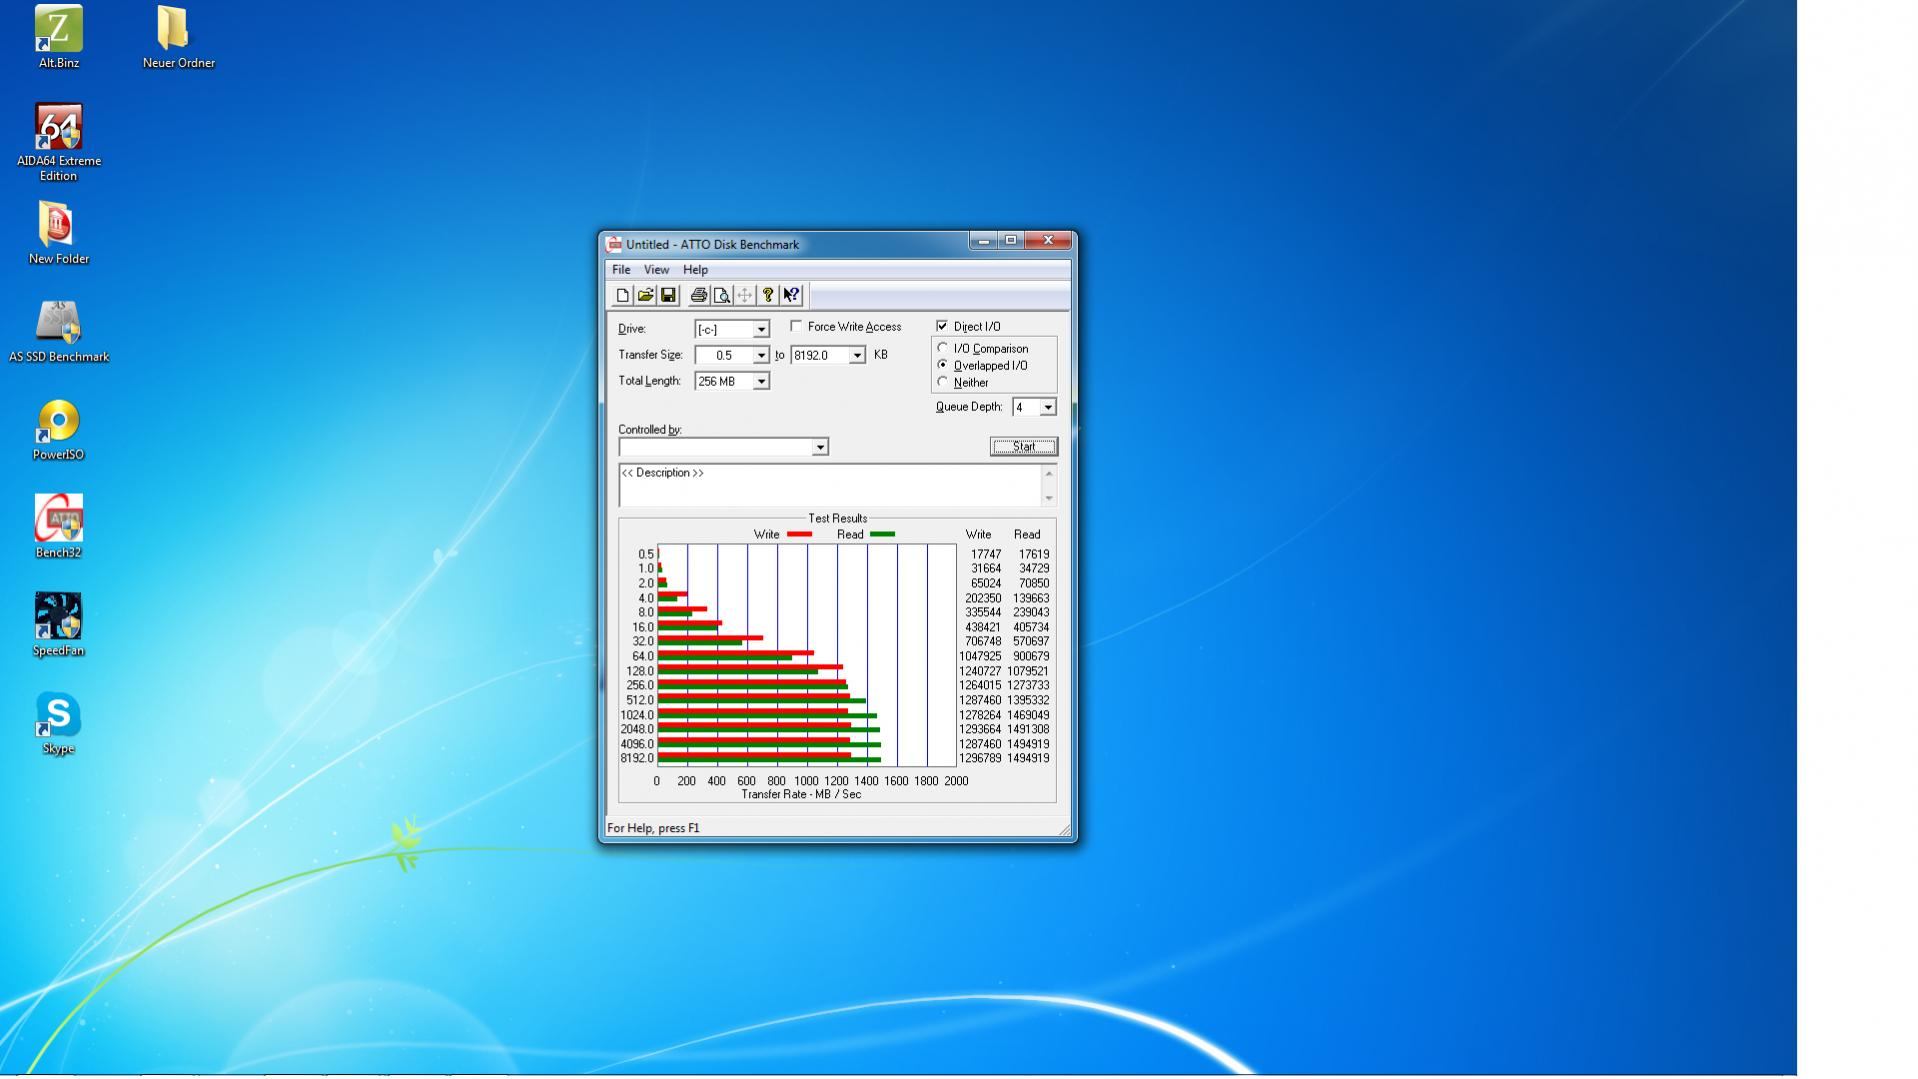The height and width of the screenshot is (1079, 1918).
Task: Open AS SSD Benchmark shortcut
Action: 59,331
